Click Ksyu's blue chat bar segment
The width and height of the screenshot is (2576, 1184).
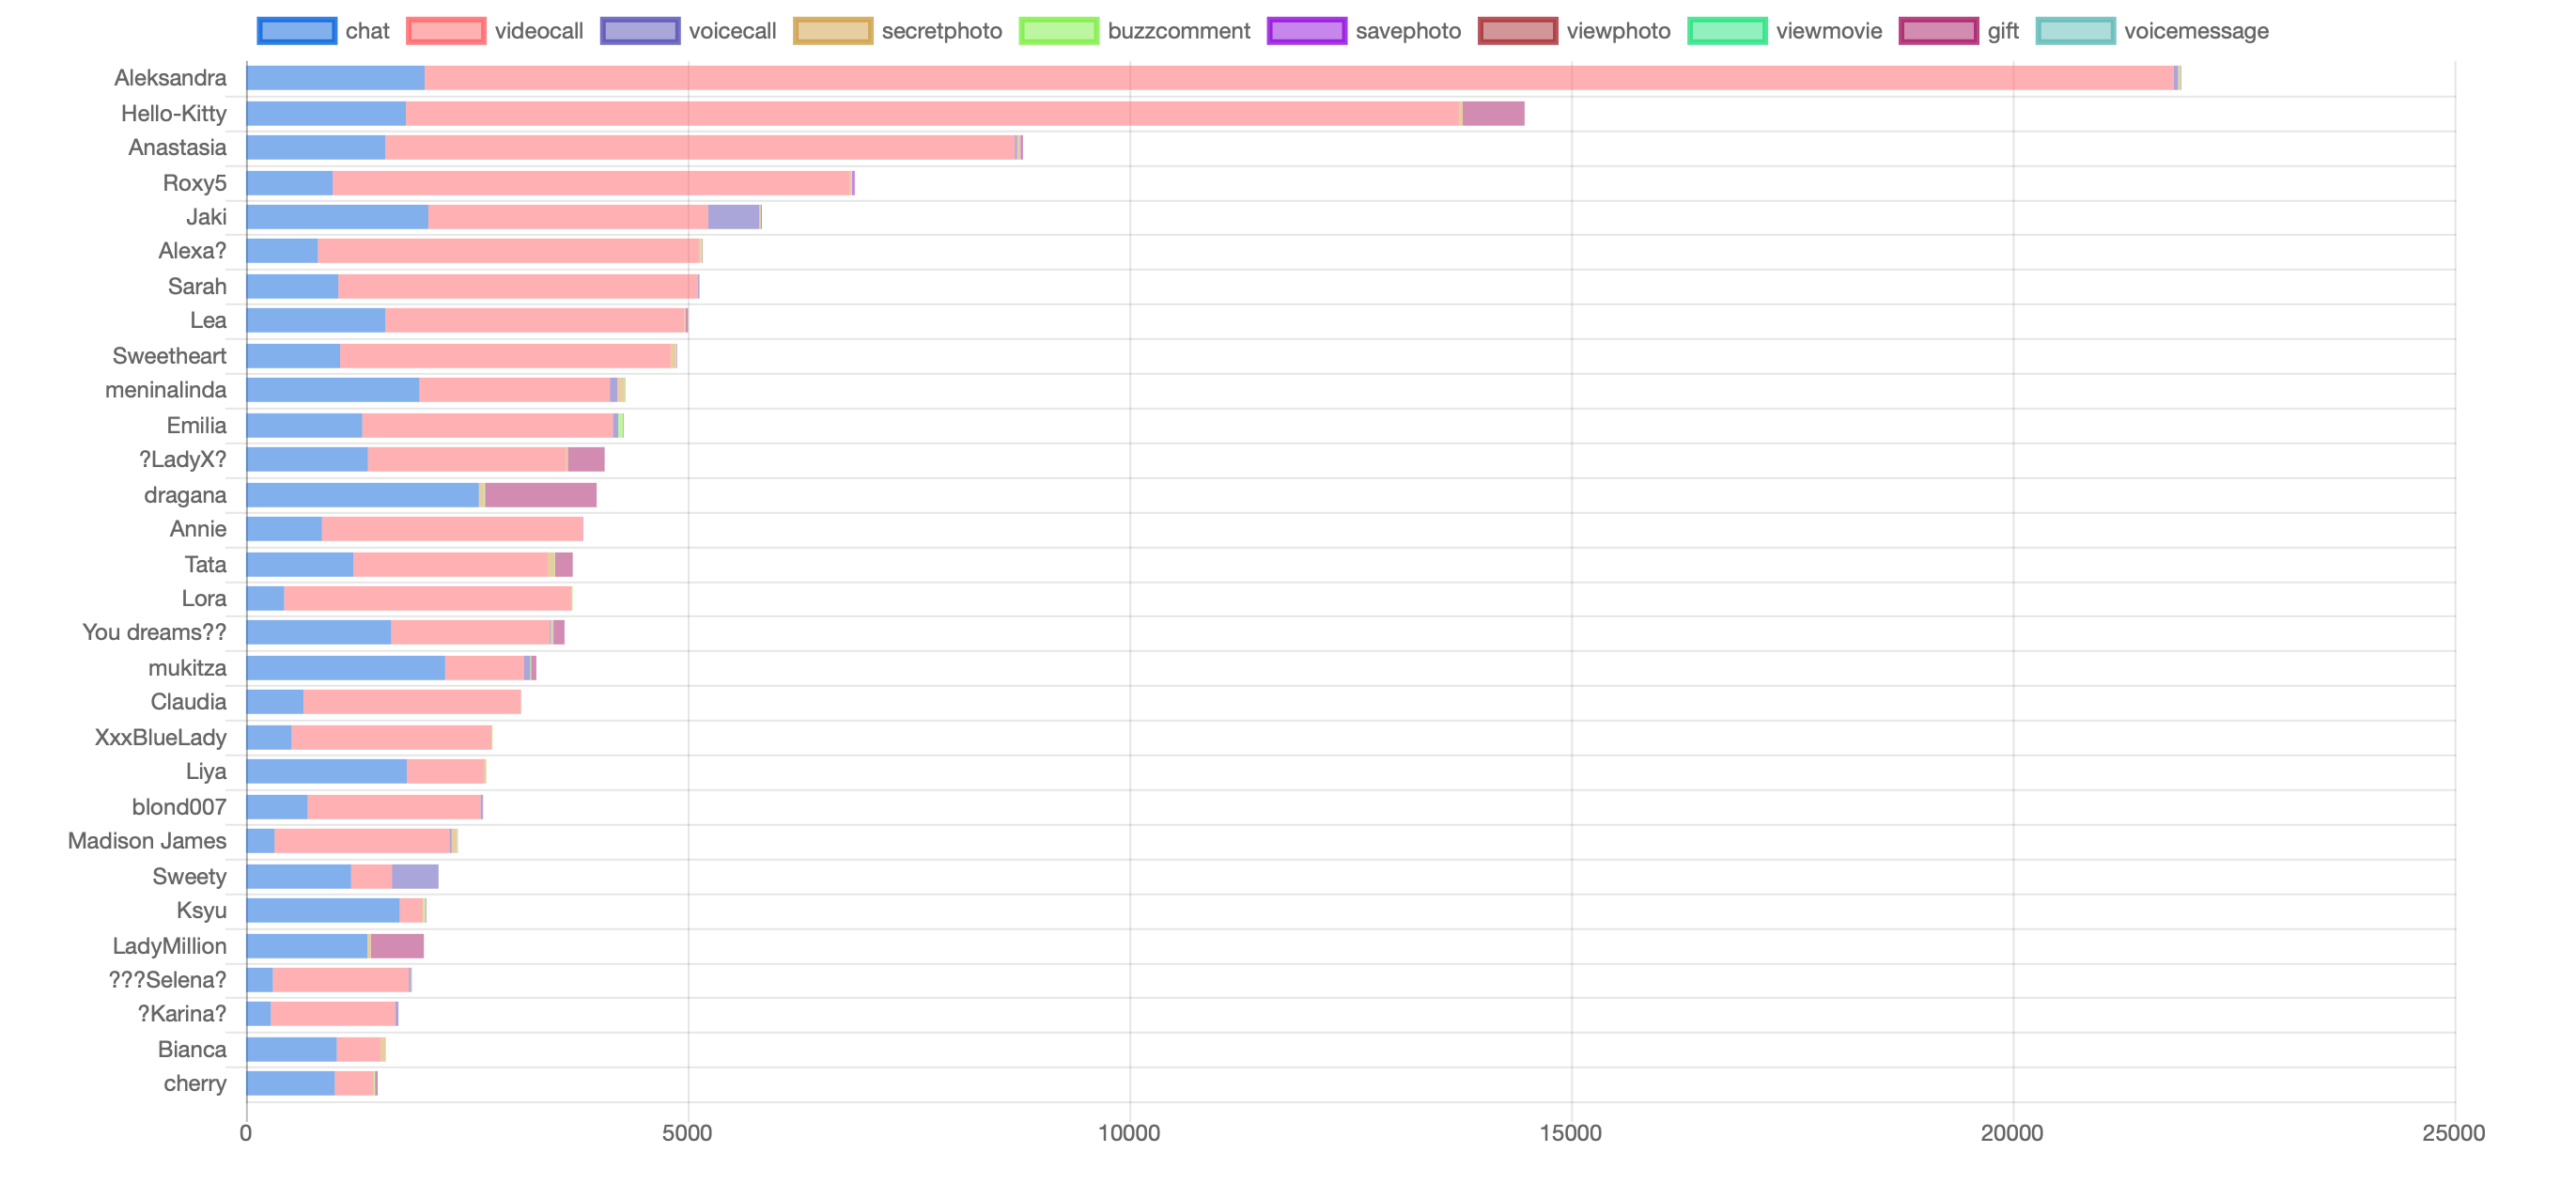tap(323, 910)
